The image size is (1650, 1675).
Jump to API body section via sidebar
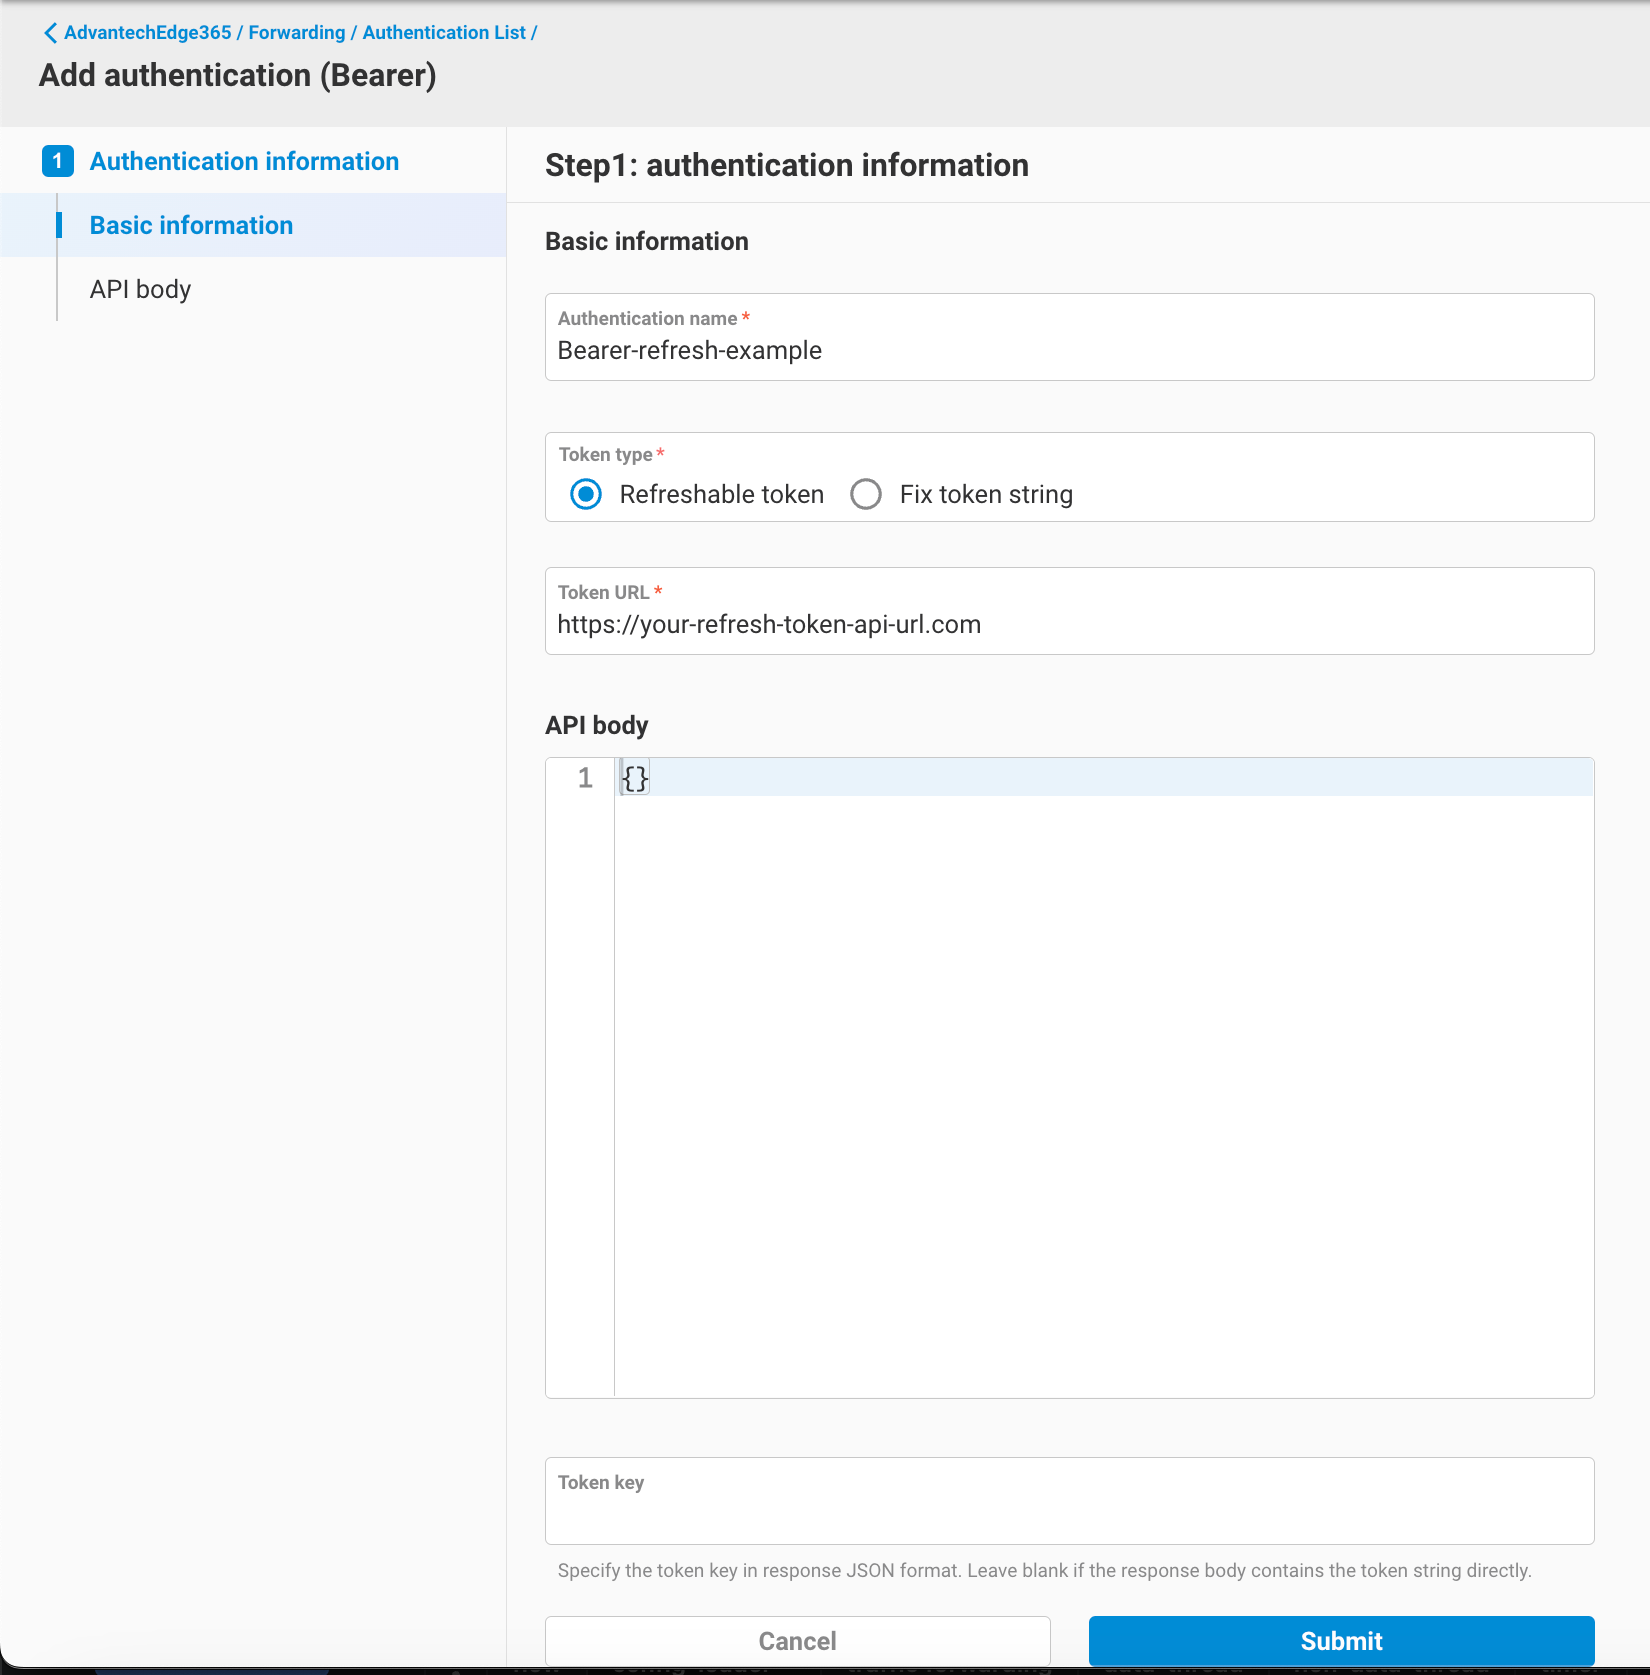click(x=140, y=289)
